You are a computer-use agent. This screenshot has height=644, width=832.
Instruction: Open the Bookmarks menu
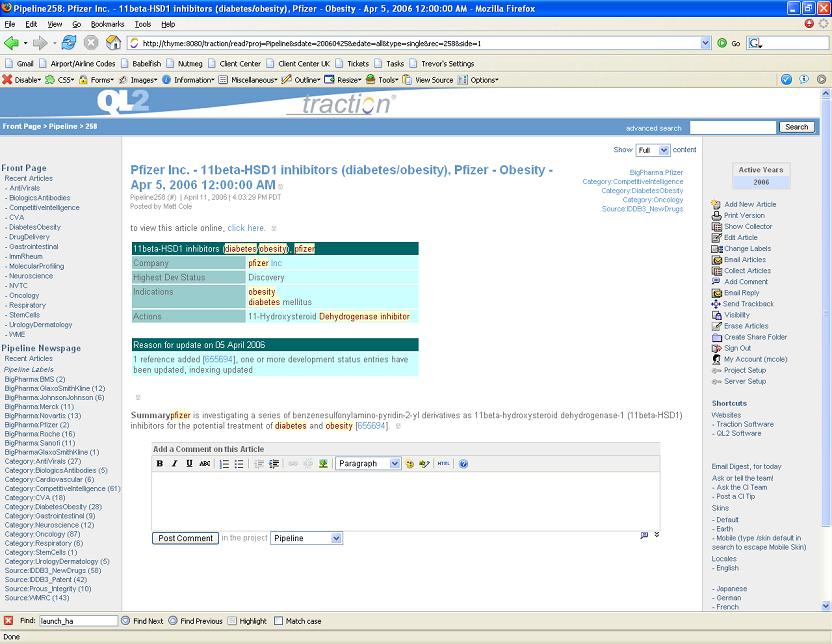click(107, 24)
